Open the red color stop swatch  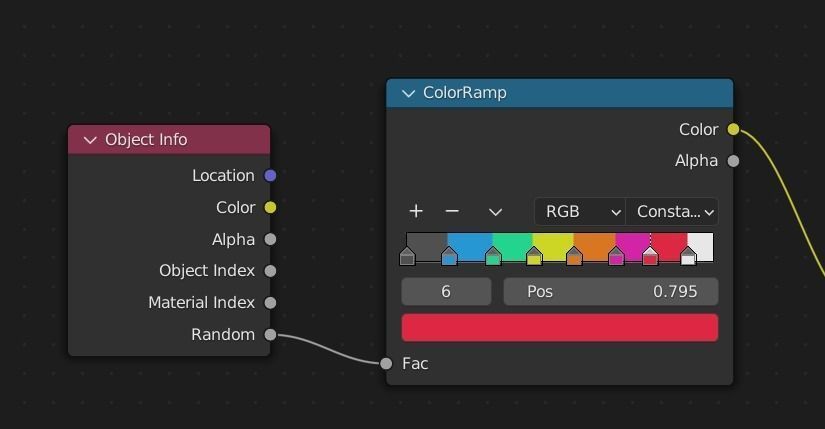click(559, 328)
